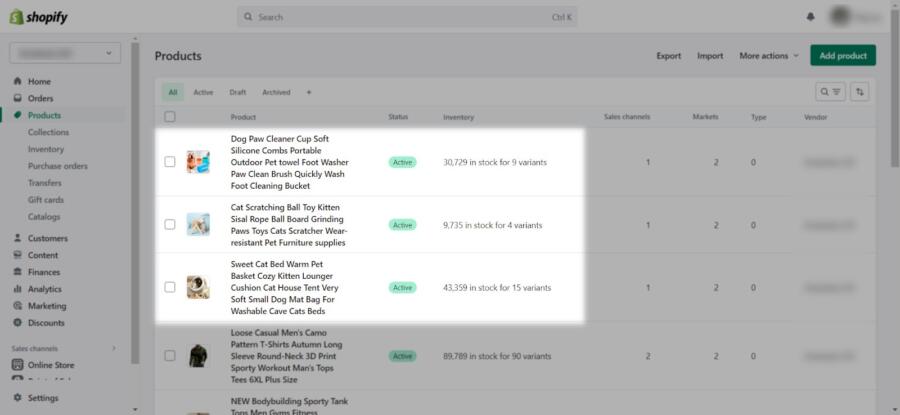Open Inventory in the sidebar

tap(46, 149)
